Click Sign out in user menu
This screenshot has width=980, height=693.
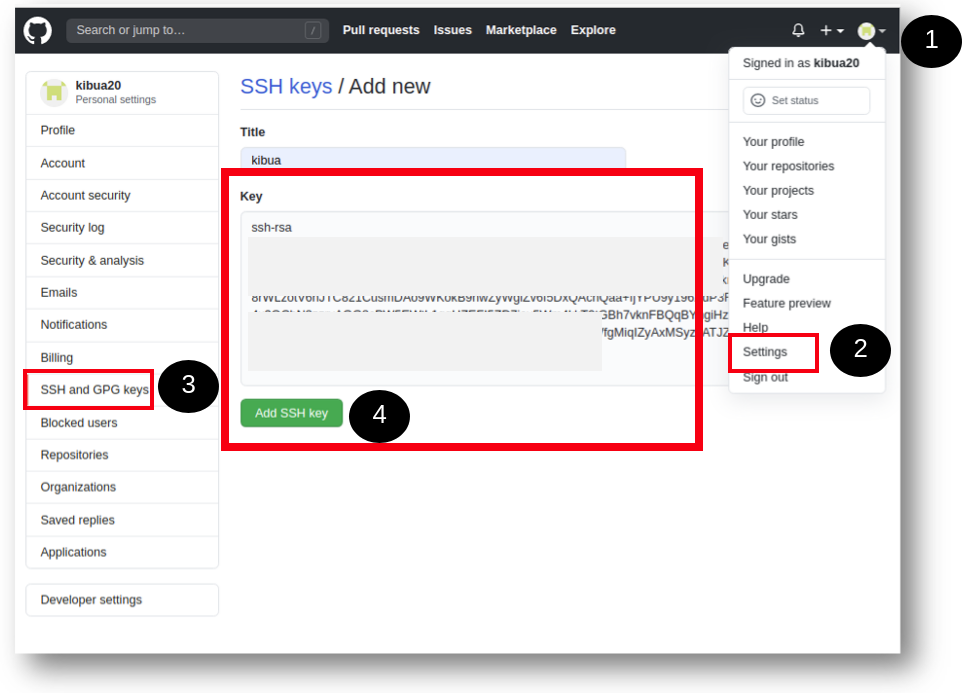pos(765,377)
